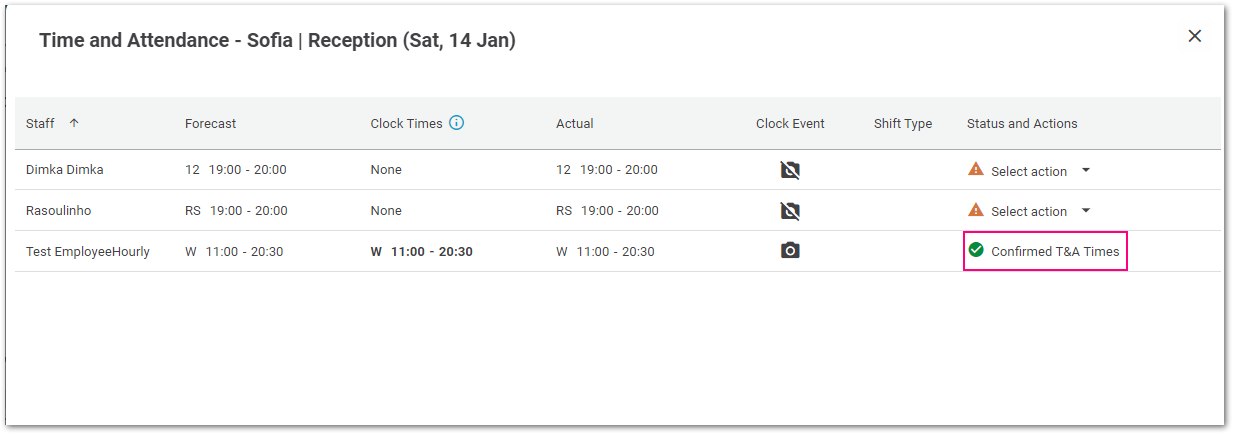Click the Clock Times info icon
The height and width of the screenshot is (434, 1233).
(x=457, y=123)
